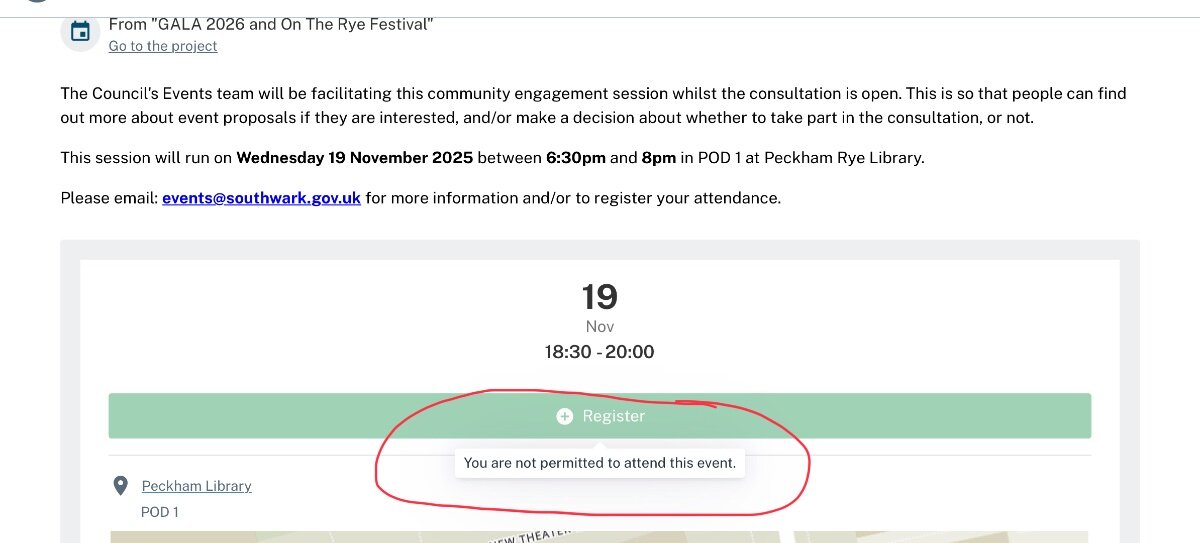The height and width of the screenshot is (543, 1200).
Task: Open the Peckham Library venue link
Action: pyautogui.click(x=197, y=486)
